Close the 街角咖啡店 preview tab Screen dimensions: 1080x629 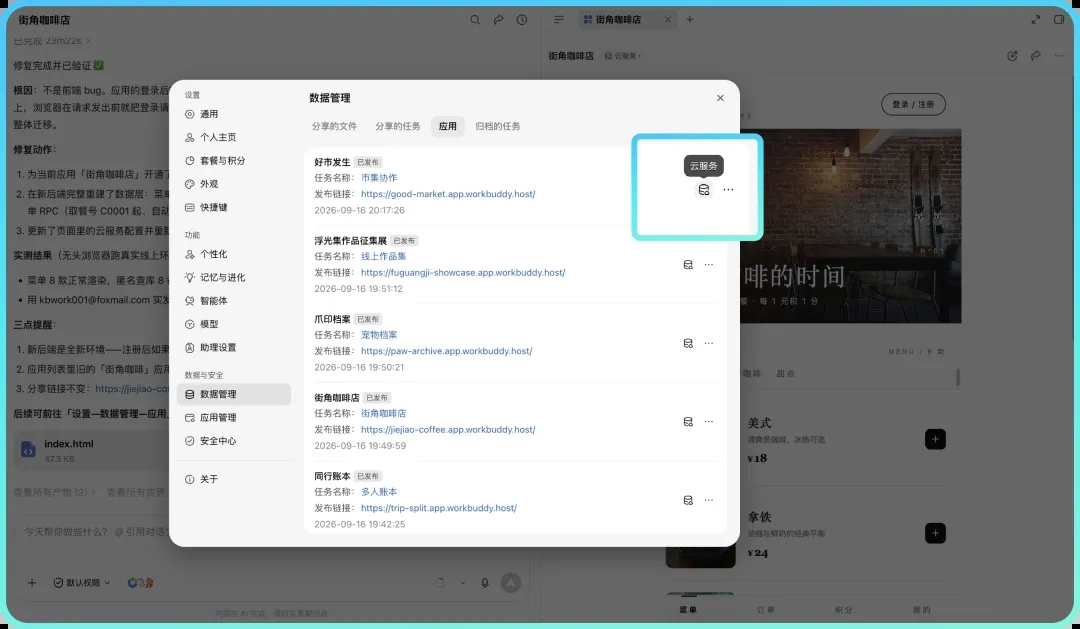tap(667, 19)
